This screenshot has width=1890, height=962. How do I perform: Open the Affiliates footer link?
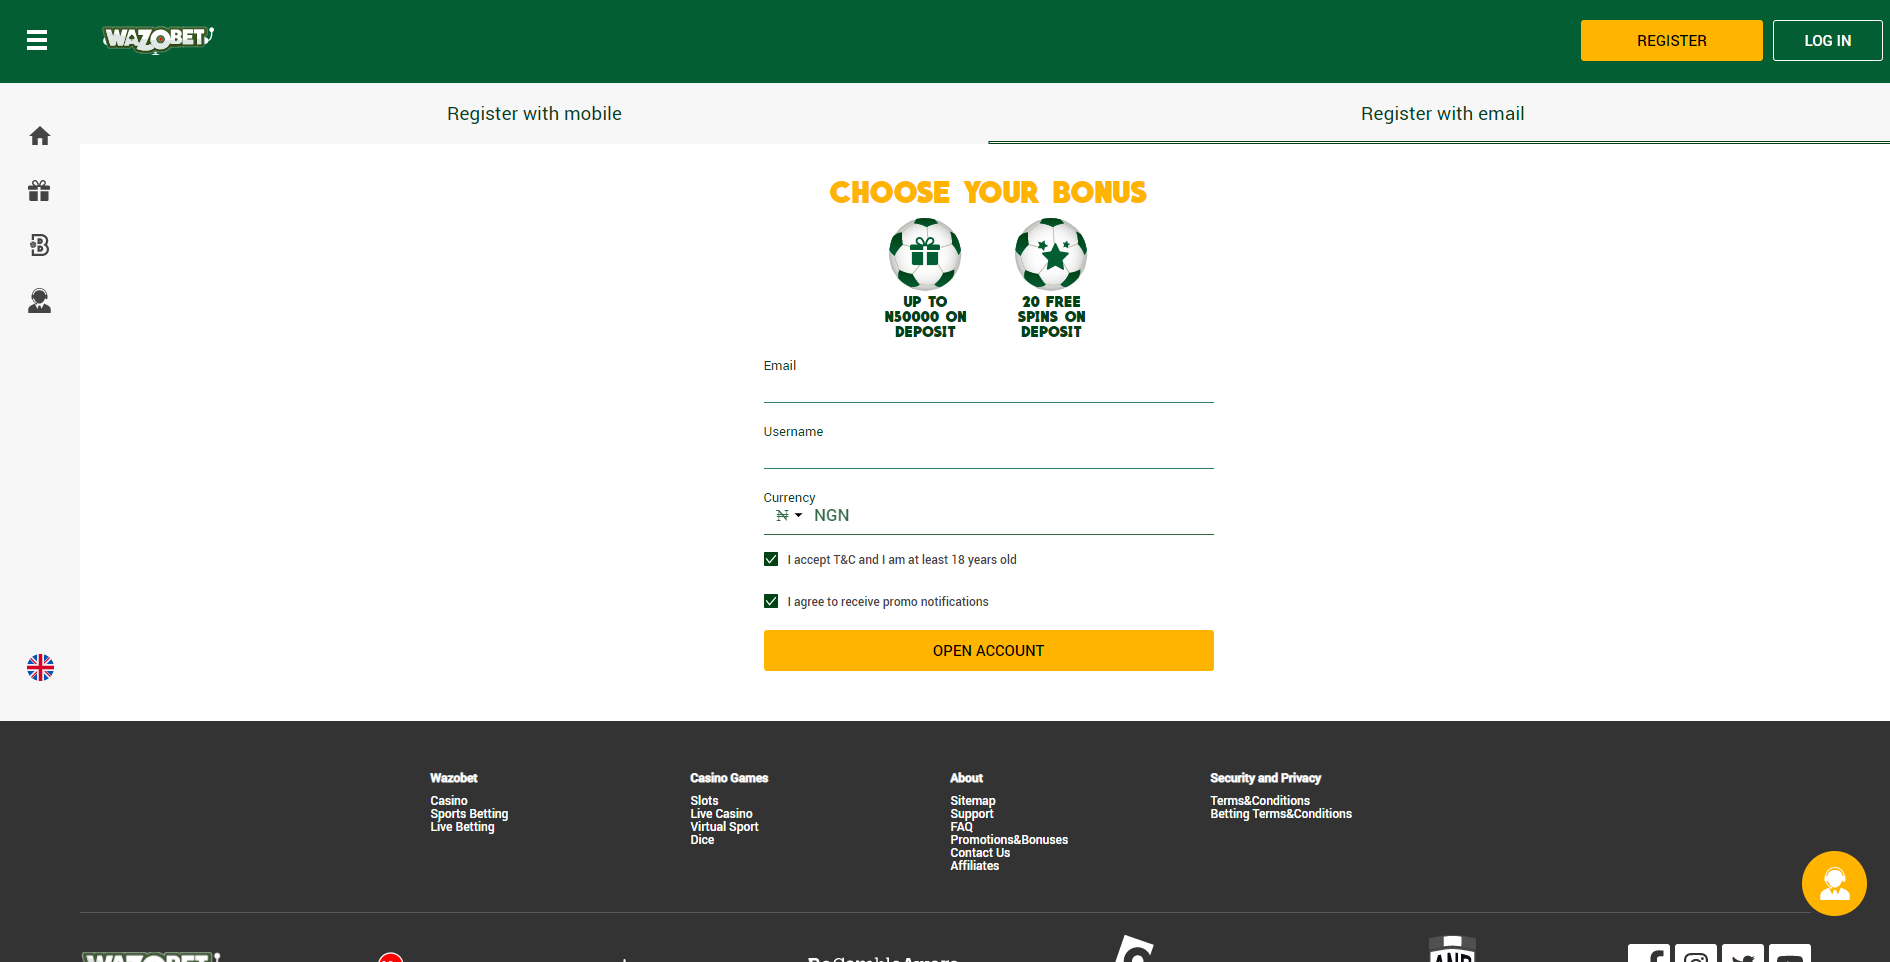pyautogui.click(x=974, y=866)
